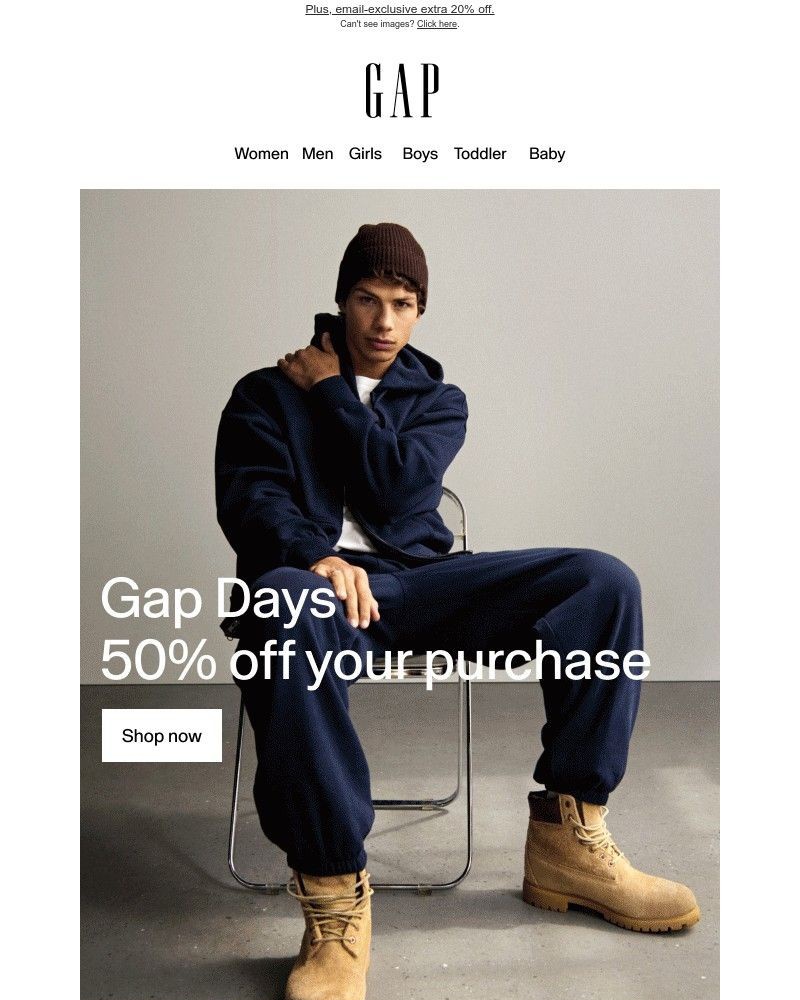Click the 'Gap Days' headline text

coord(218,598)
